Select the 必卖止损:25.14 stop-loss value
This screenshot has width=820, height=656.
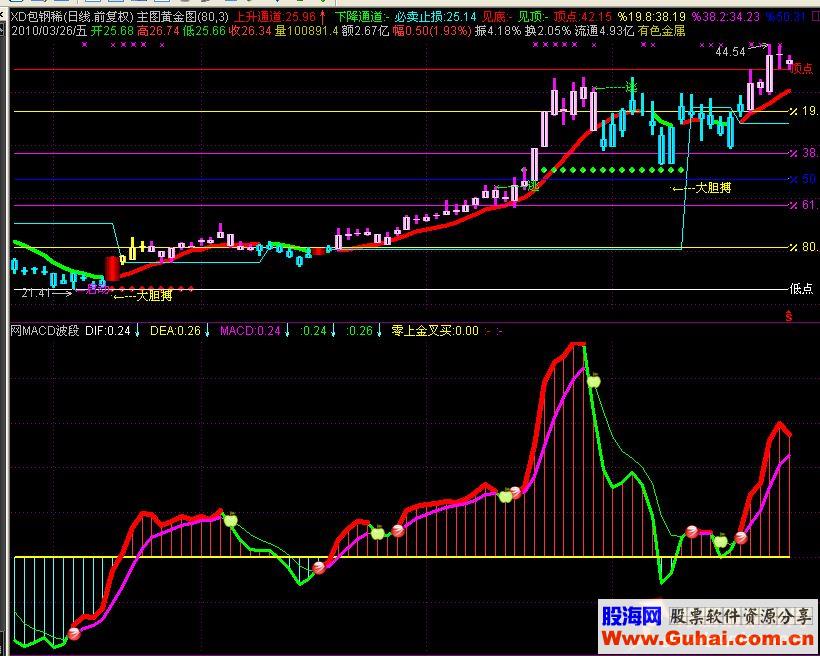click(x=435, y=17)
